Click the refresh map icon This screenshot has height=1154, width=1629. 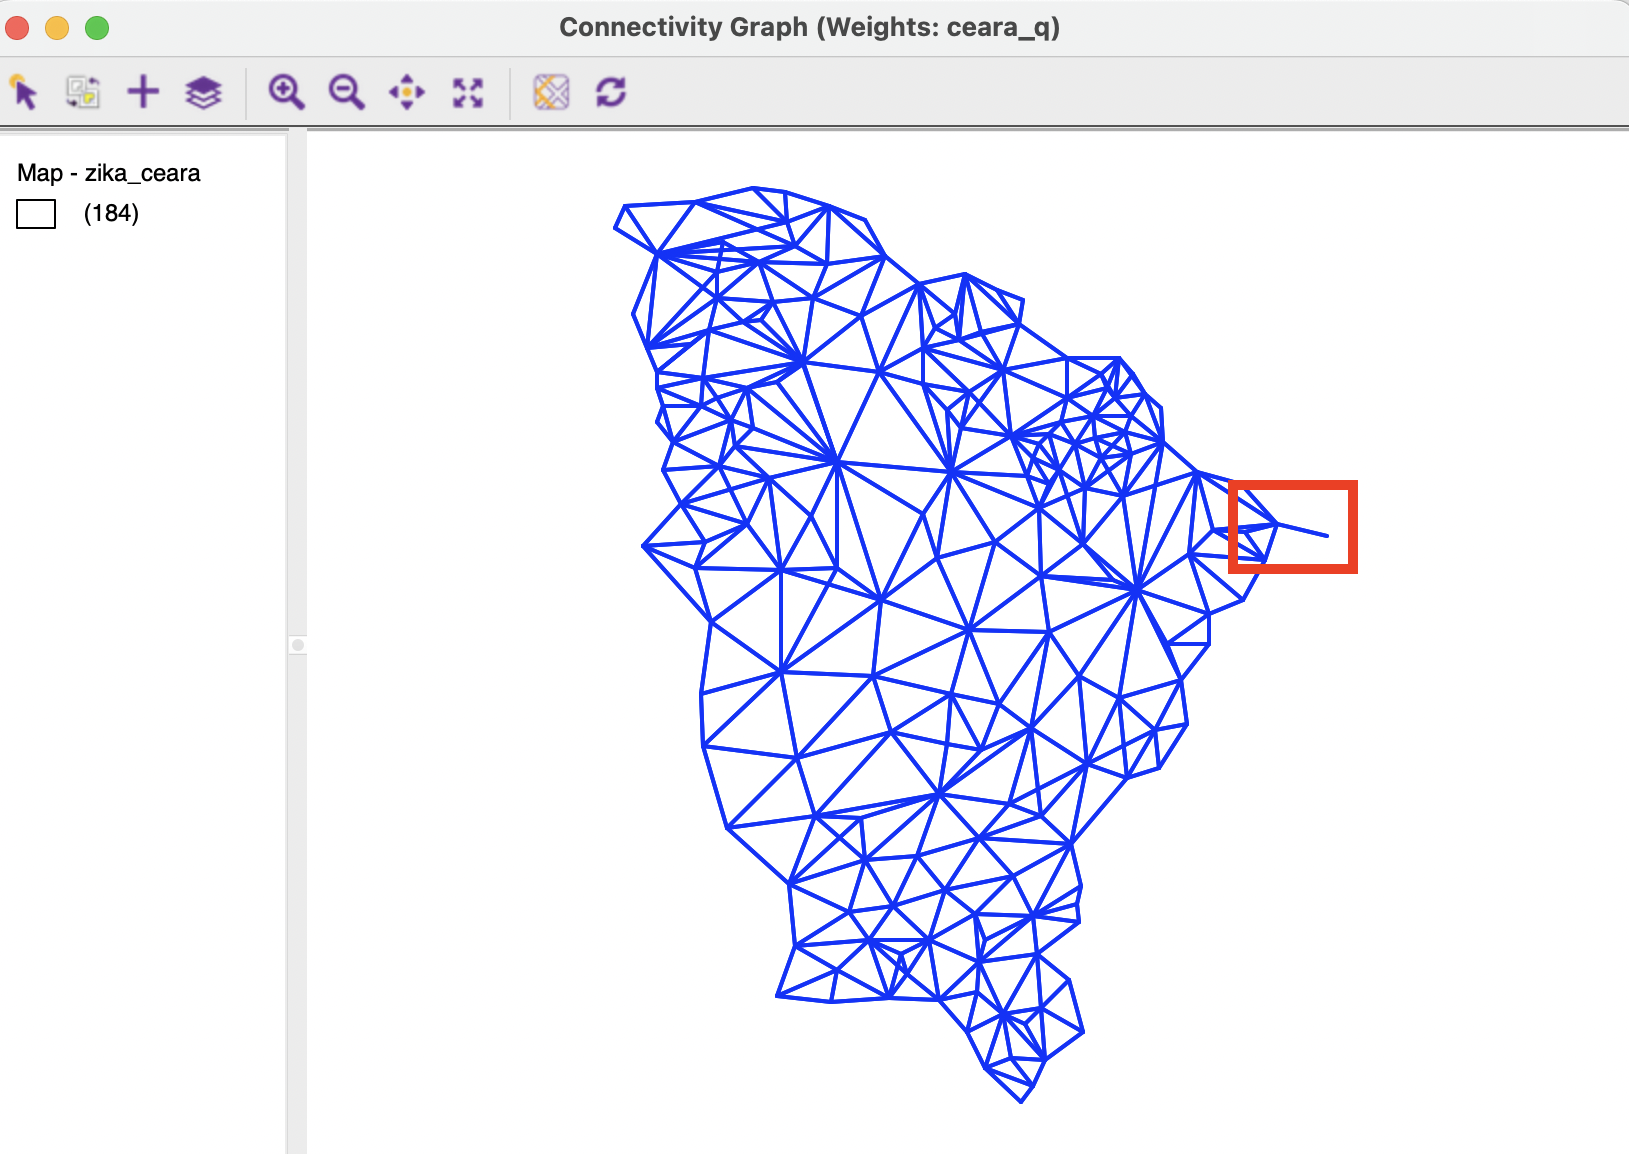coord(611,92)
